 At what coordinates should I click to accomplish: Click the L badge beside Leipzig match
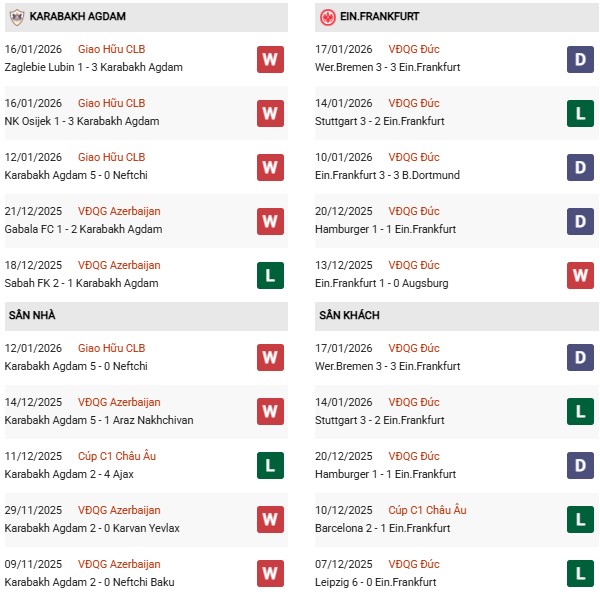pos(579,574)
